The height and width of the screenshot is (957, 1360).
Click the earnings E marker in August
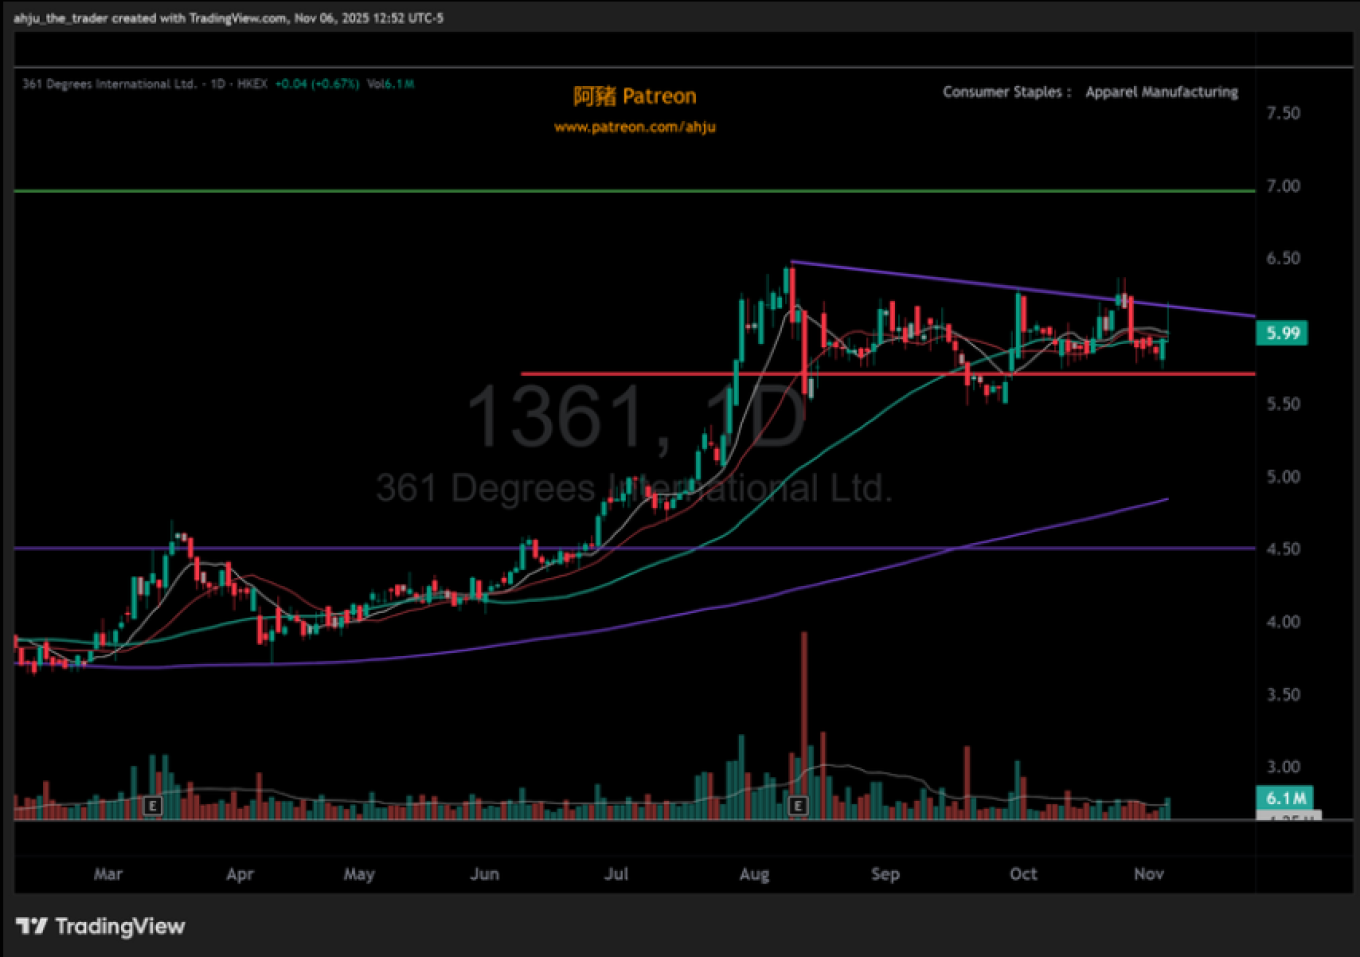click(x=798, y=805)
